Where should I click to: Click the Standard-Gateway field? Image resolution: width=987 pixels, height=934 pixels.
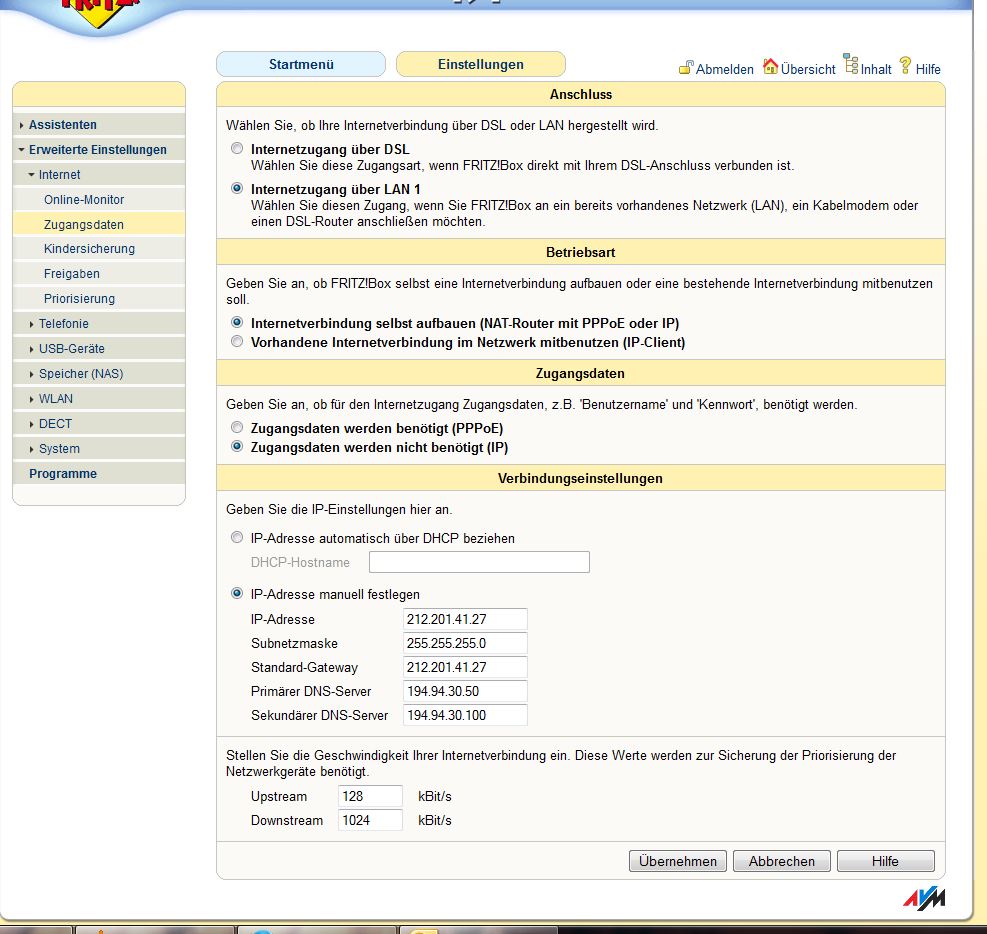465,667
